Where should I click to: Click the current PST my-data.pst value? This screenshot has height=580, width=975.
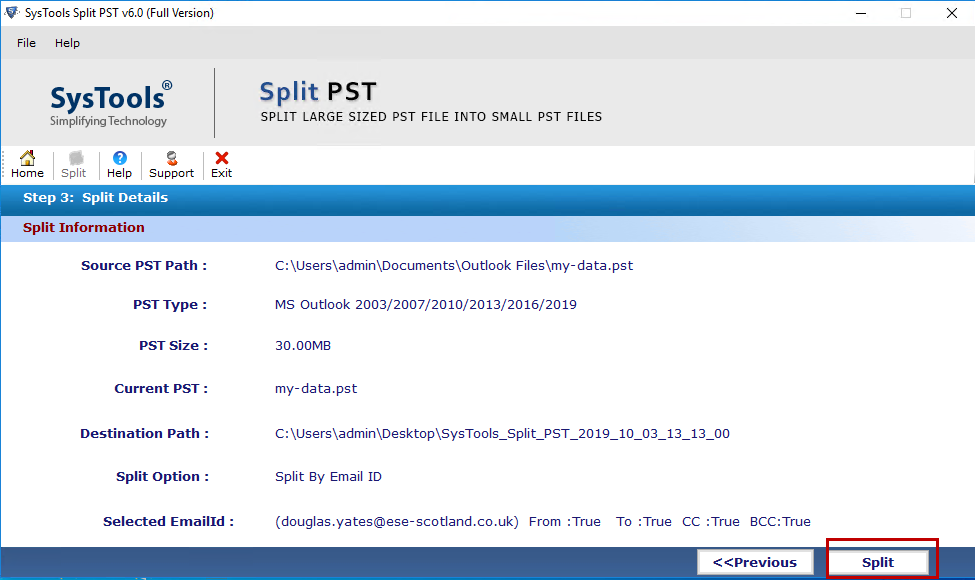(316, 389)
